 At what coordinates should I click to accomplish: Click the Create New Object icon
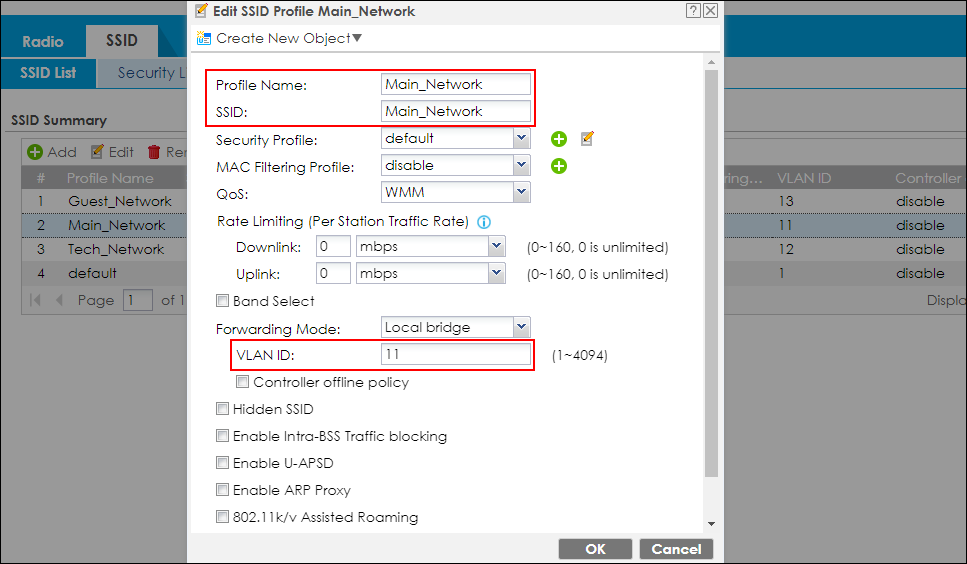tap(204, 38)
